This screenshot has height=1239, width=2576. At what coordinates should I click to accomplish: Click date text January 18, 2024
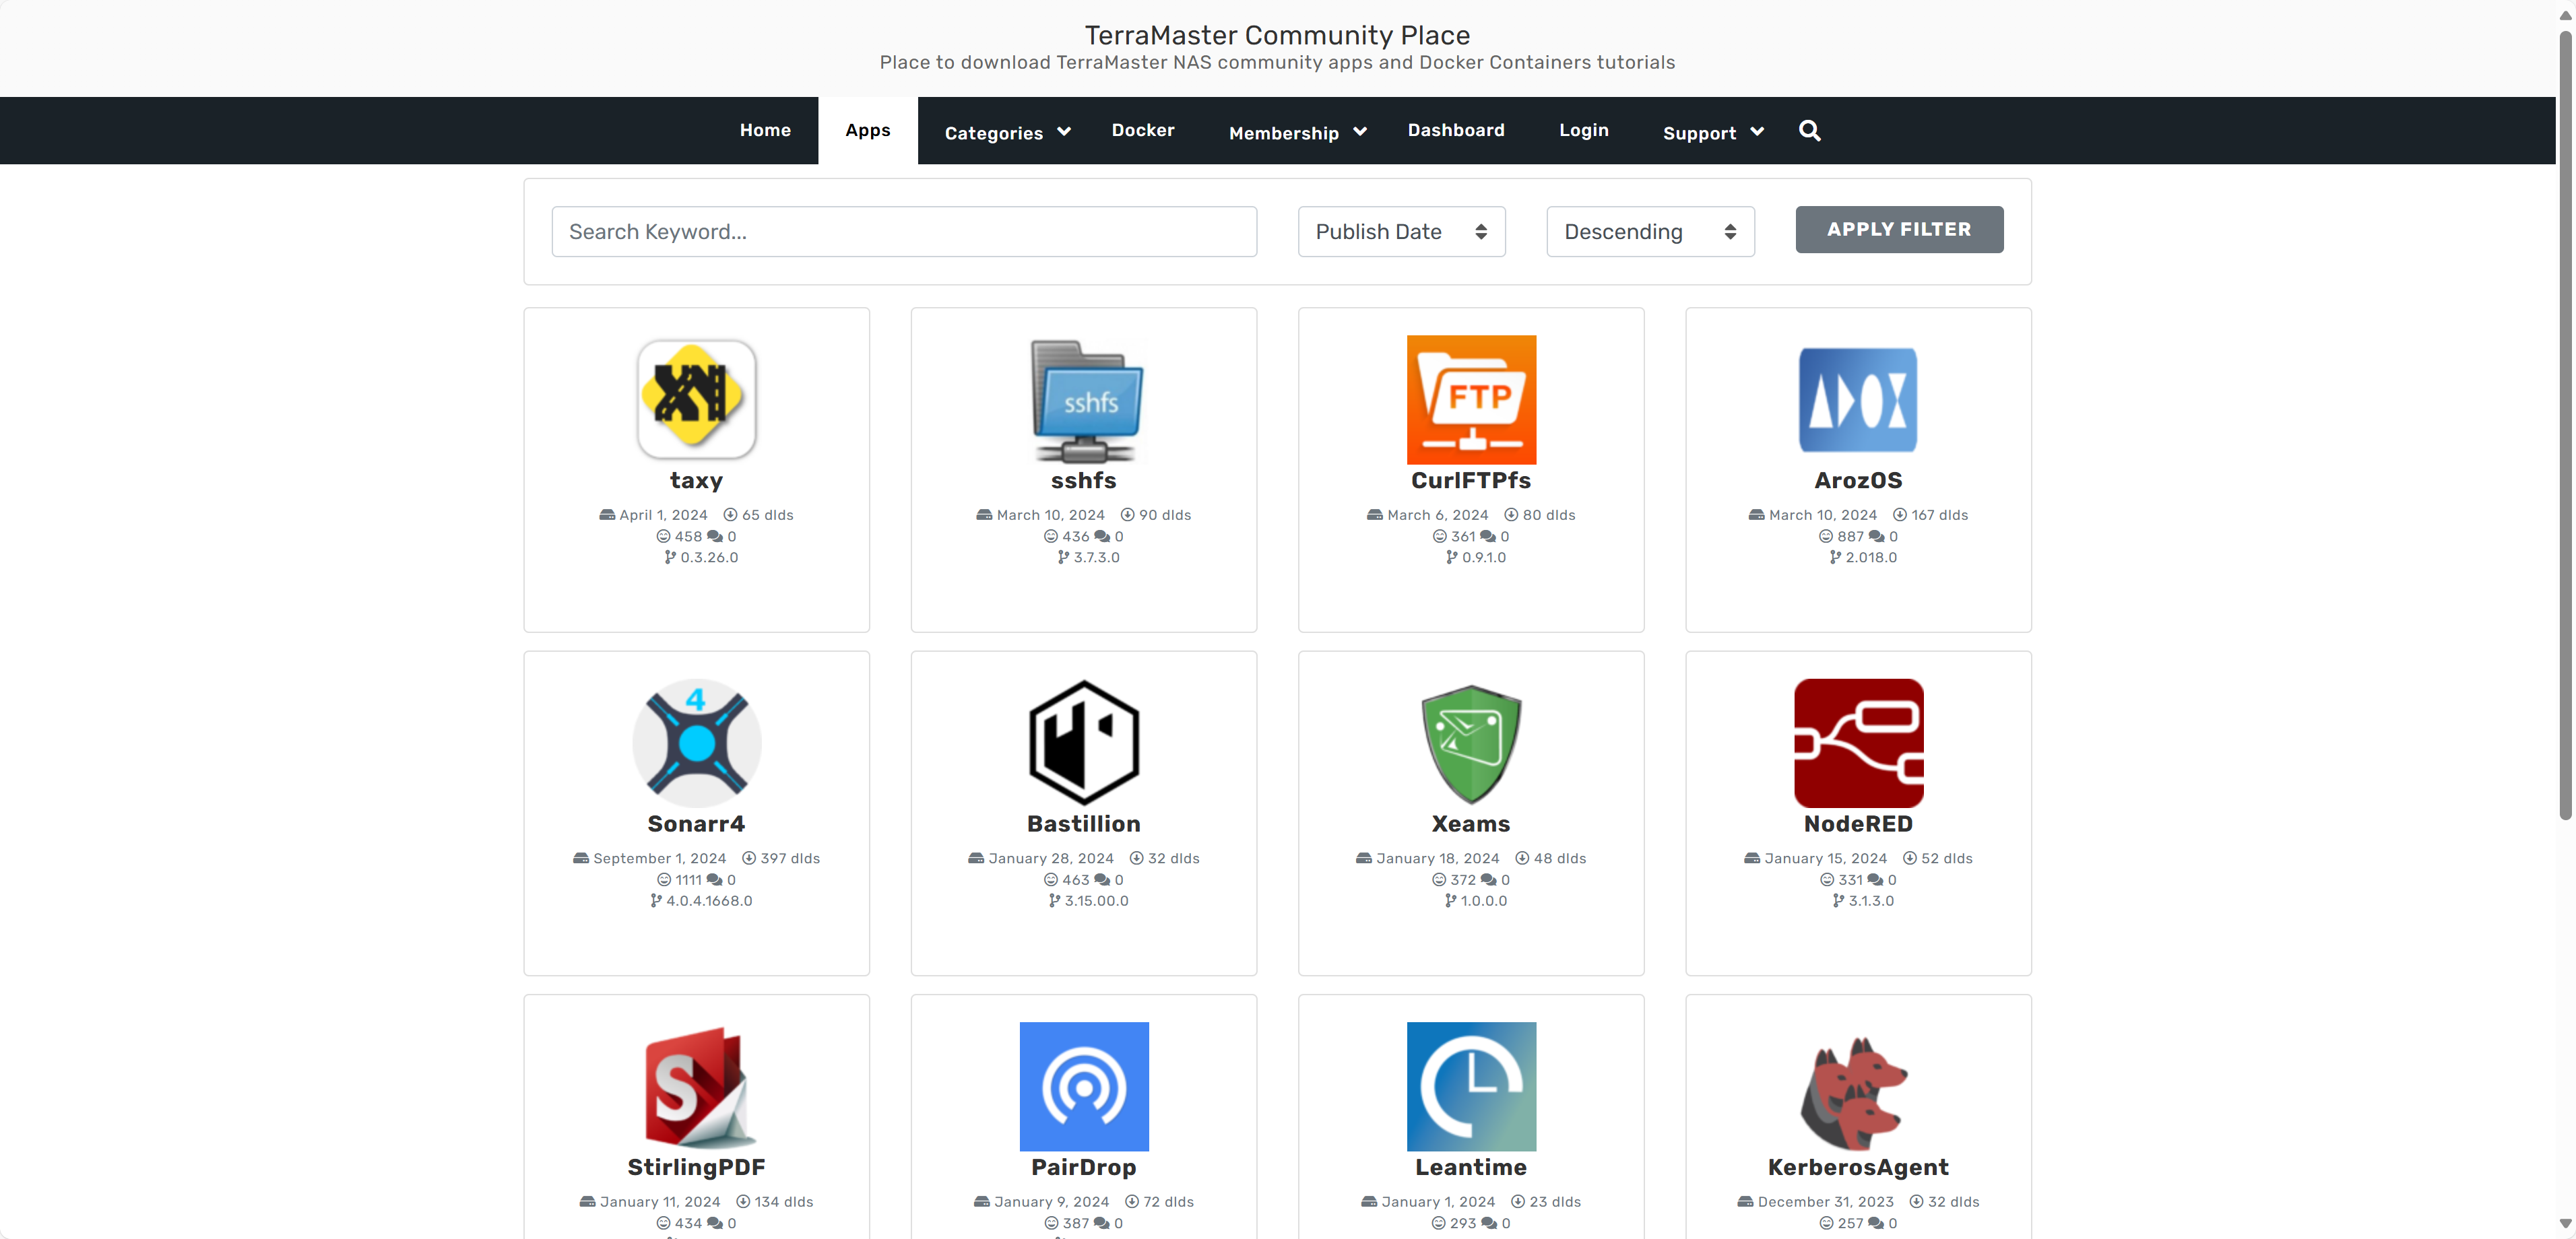tap(1438, 858)
